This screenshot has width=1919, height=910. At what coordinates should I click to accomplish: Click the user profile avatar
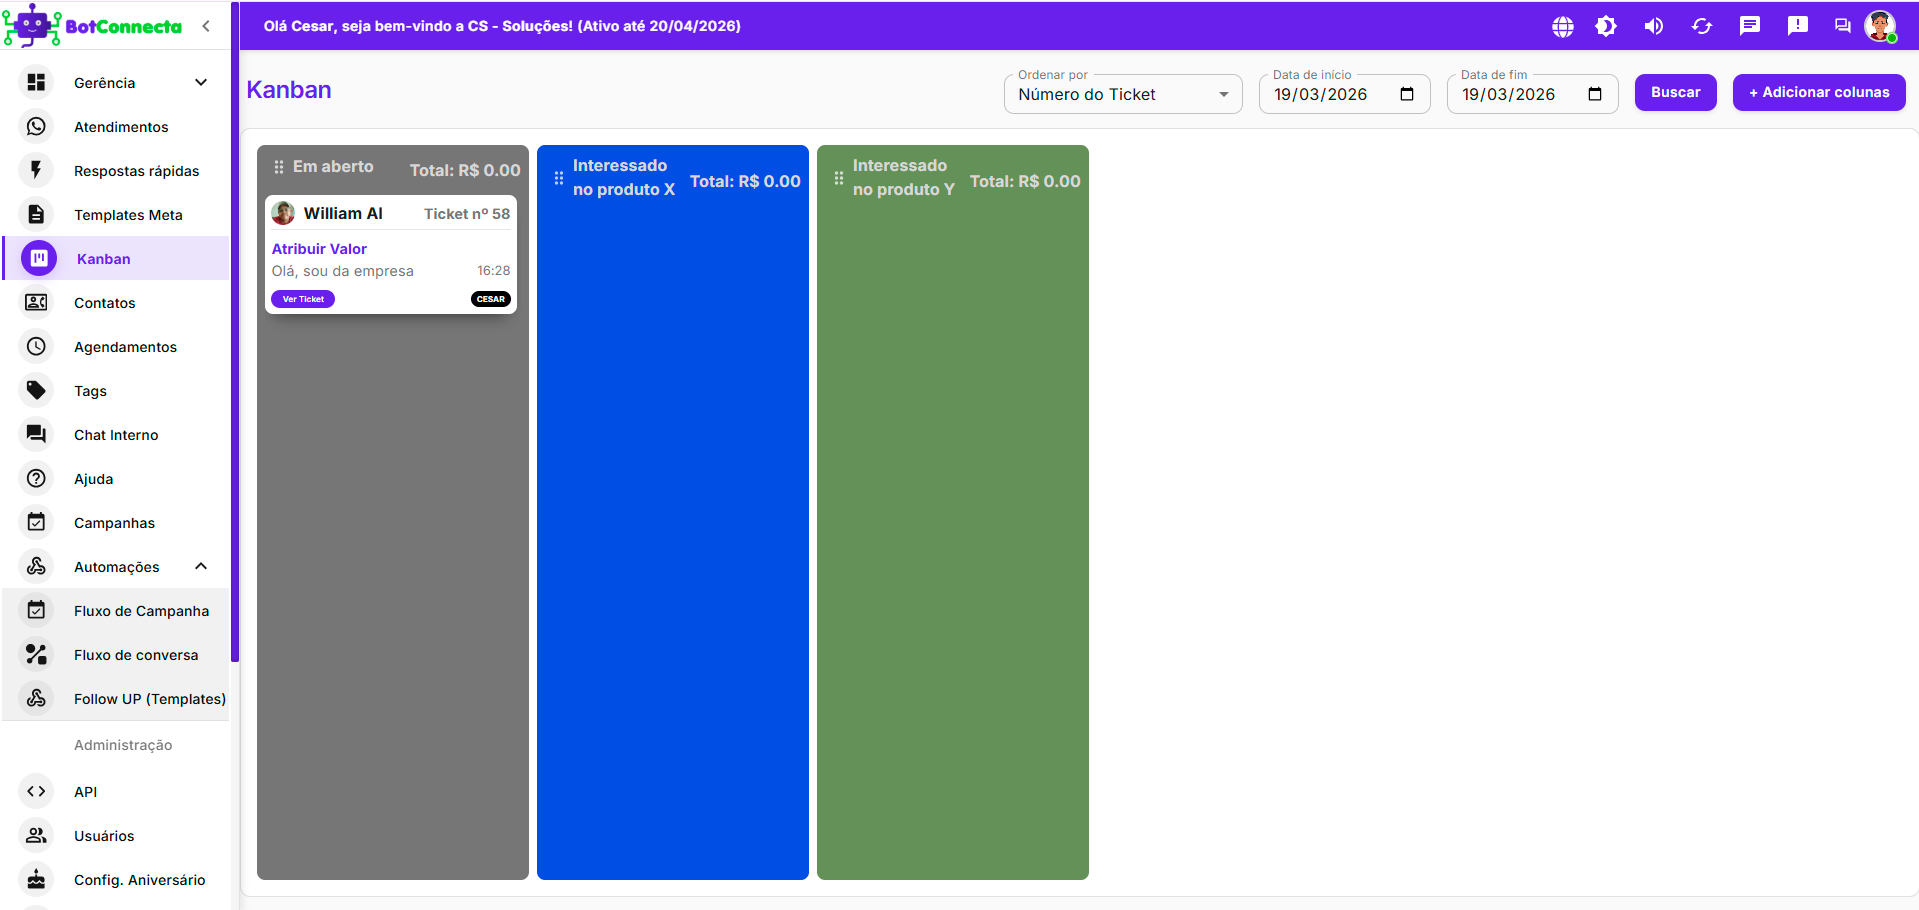click(1880, 26)
